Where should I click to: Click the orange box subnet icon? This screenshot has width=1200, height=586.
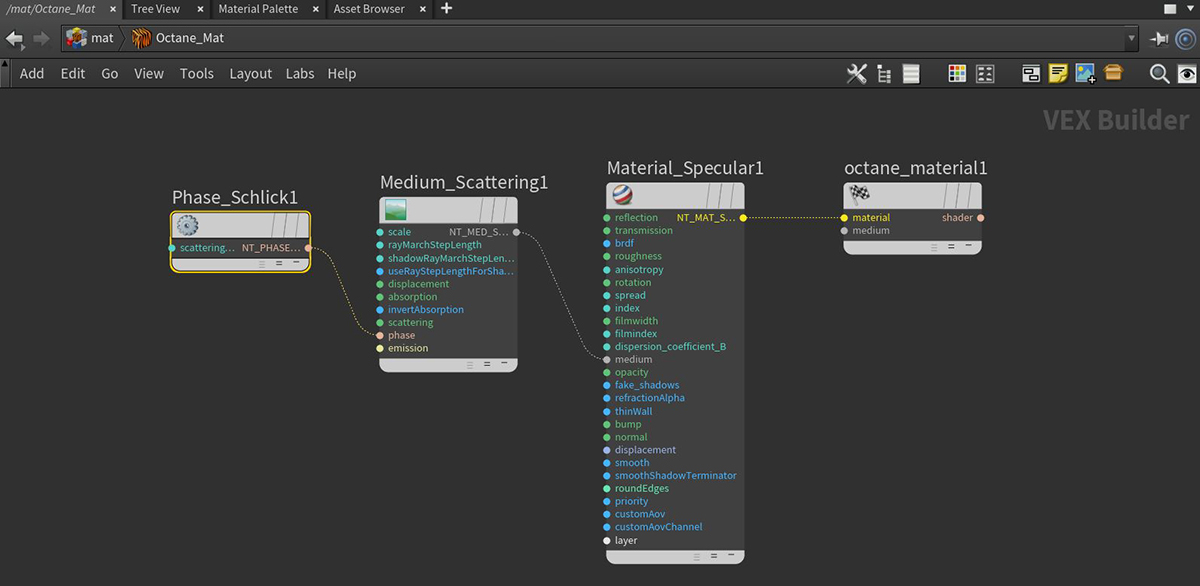1113,74
